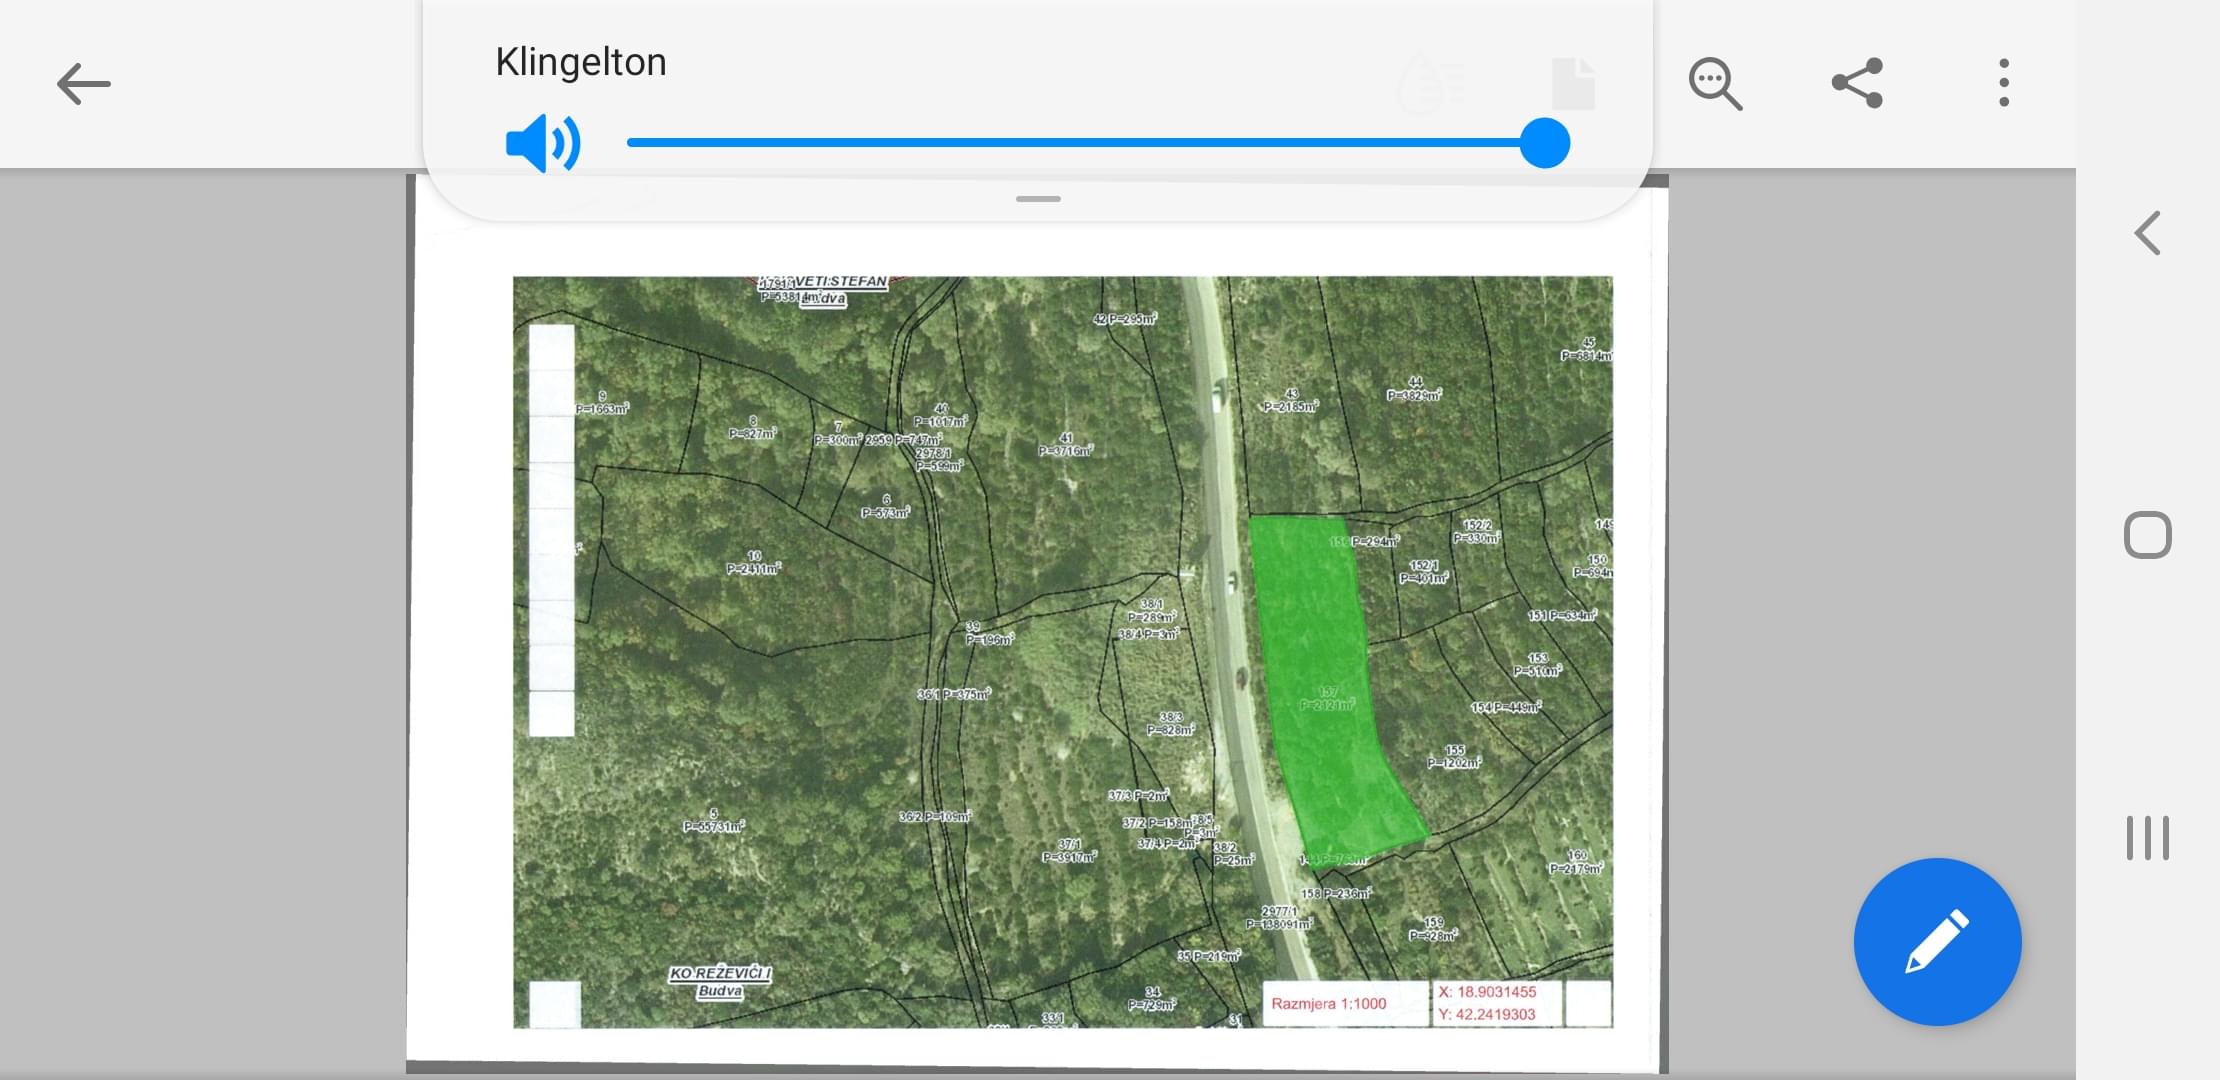Tap parcel 155 P=1202m² label
2220x1080 pixels.
(x=1454, y=757)
